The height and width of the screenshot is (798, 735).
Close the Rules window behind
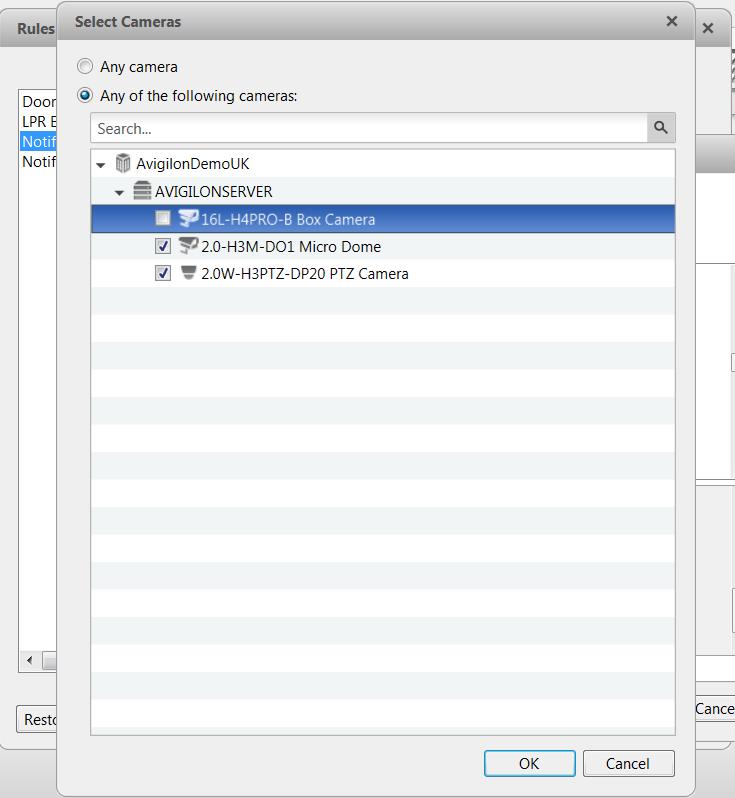pyautogui.click(x=708, y=28)
